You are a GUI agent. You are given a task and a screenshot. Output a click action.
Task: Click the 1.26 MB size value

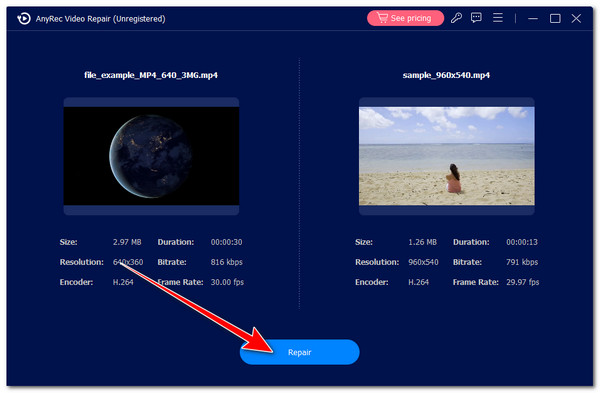[x=422, y=242]
